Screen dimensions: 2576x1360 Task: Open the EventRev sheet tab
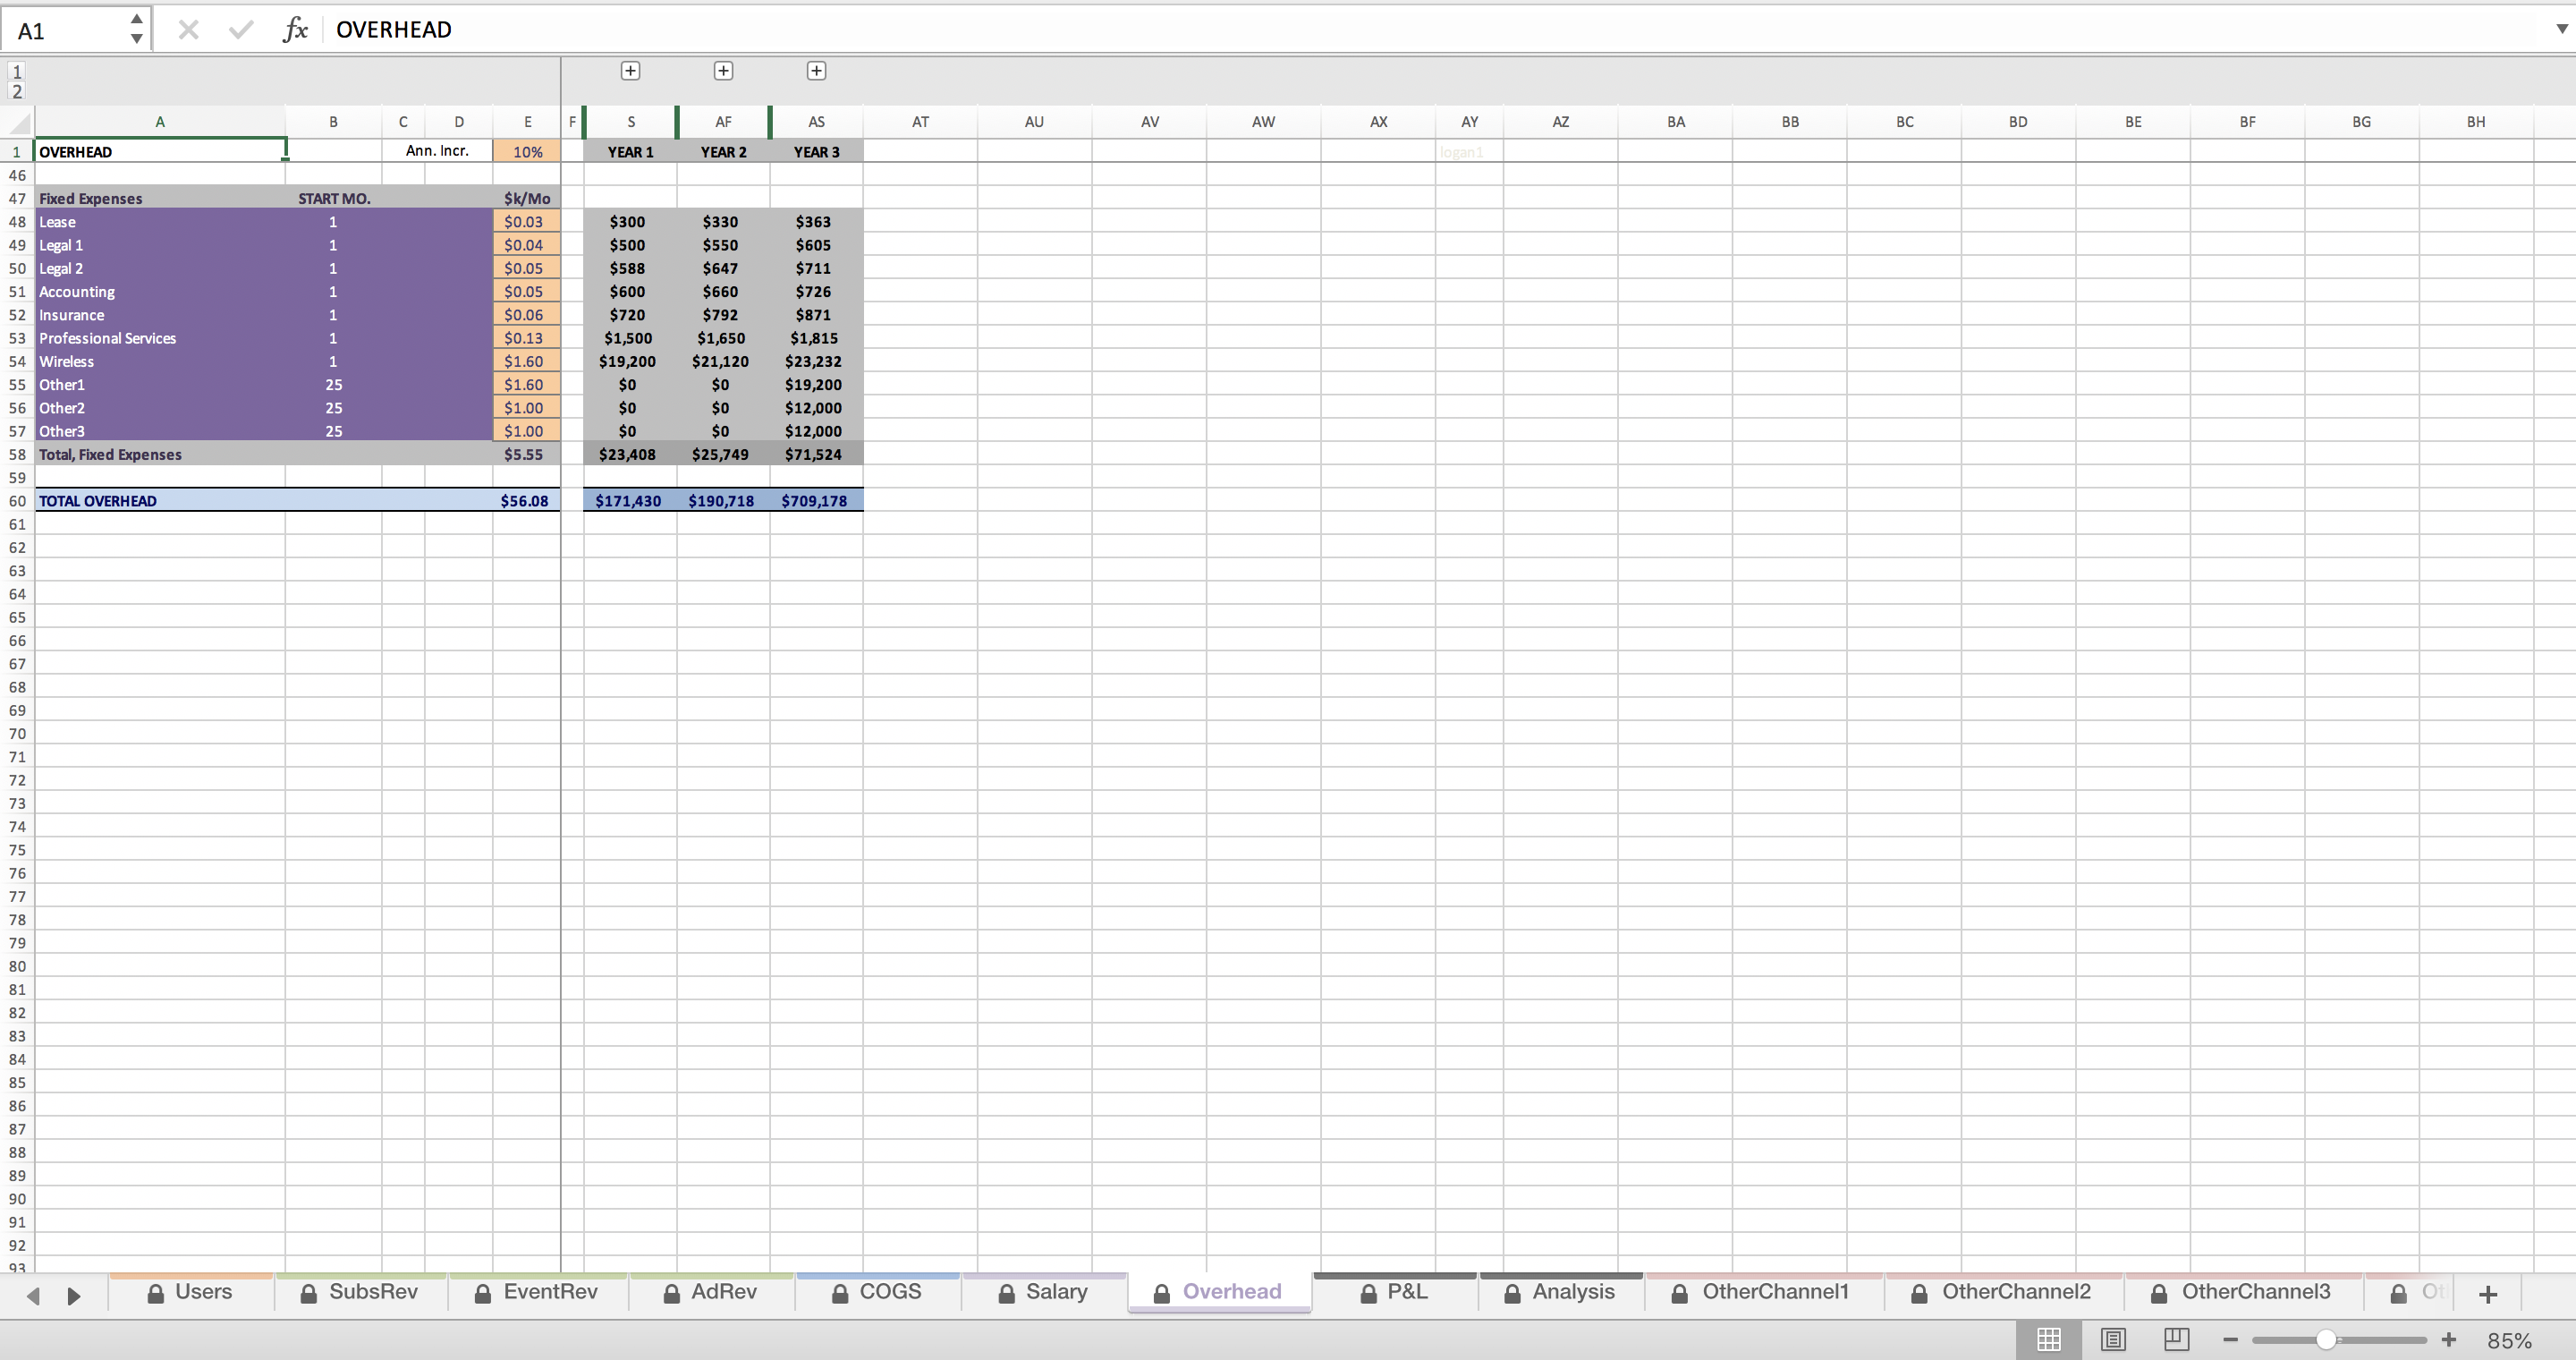pyautogui.click(x=537, y=1292)
